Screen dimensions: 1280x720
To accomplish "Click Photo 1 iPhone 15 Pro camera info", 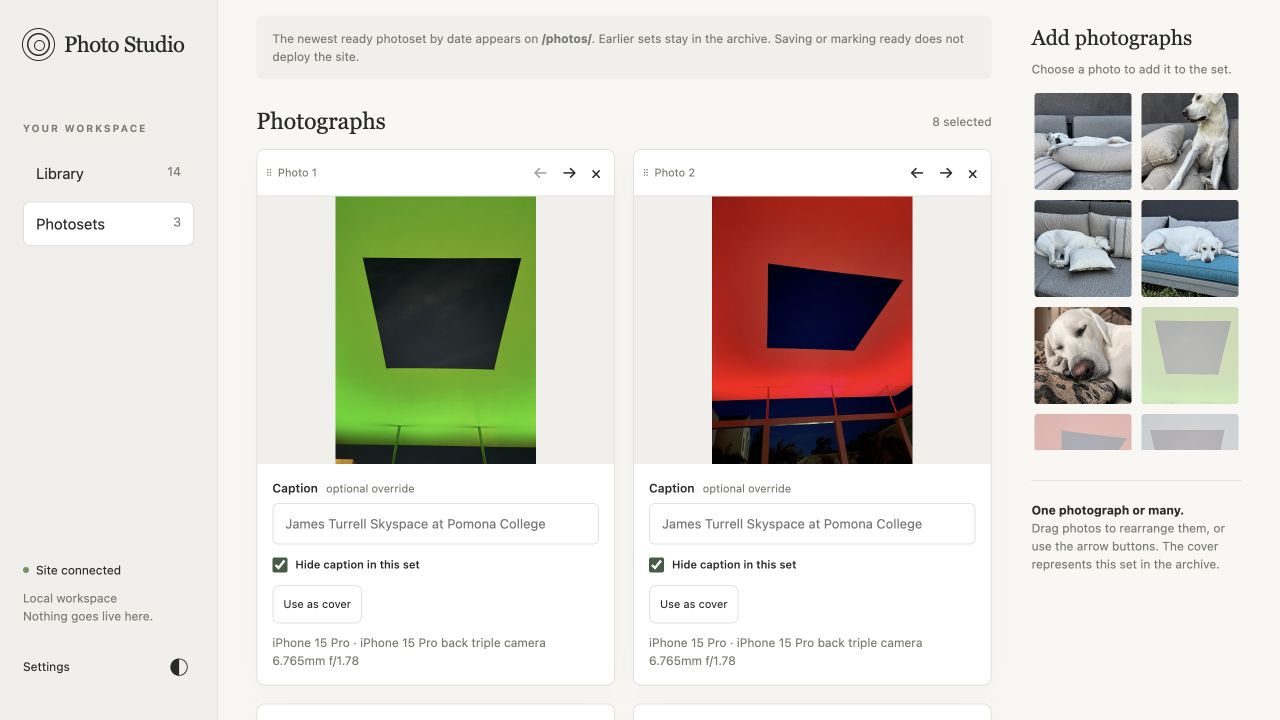I will click(x=409, y=652).
